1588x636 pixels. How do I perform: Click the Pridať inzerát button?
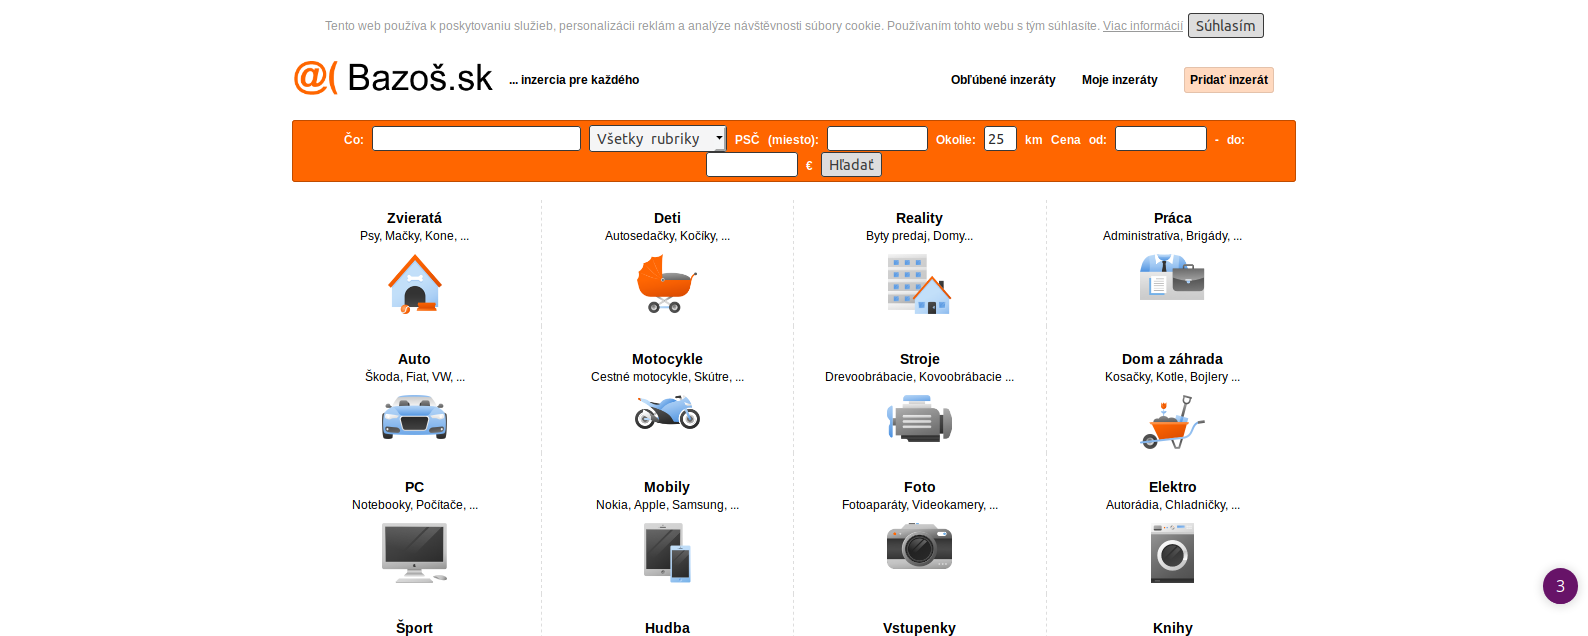(x=1229, y=80)
